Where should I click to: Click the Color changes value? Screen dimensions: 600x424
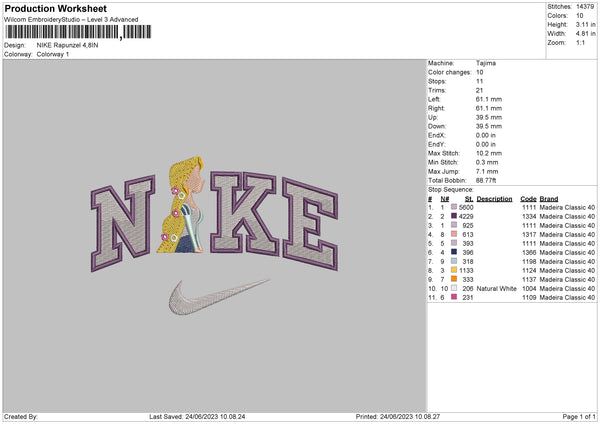480,72
